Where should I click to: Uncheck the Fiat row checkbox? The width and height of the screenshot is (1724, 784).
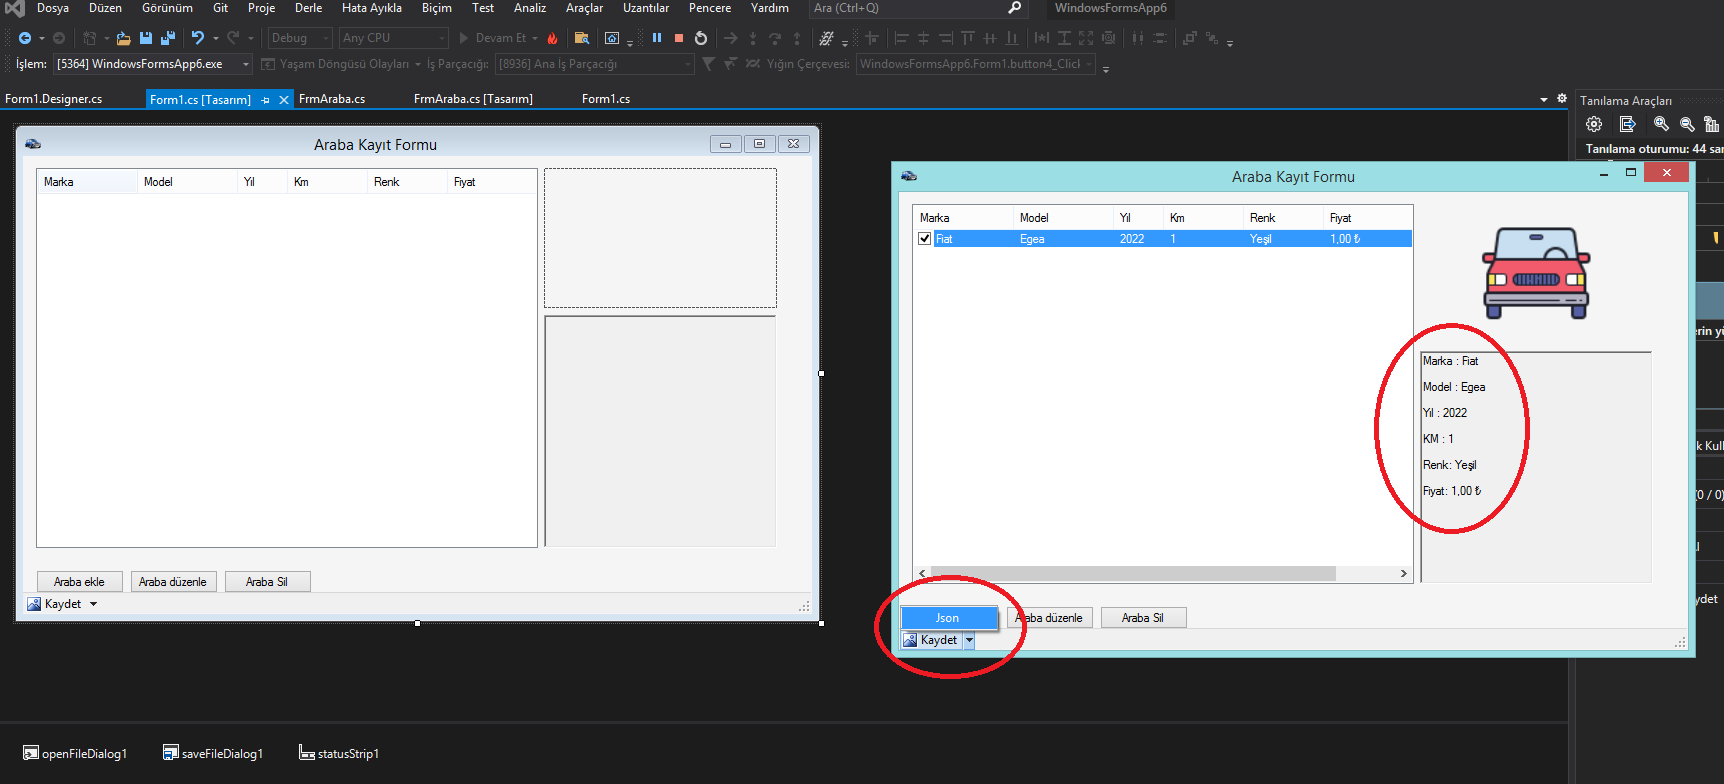point(925,239)
